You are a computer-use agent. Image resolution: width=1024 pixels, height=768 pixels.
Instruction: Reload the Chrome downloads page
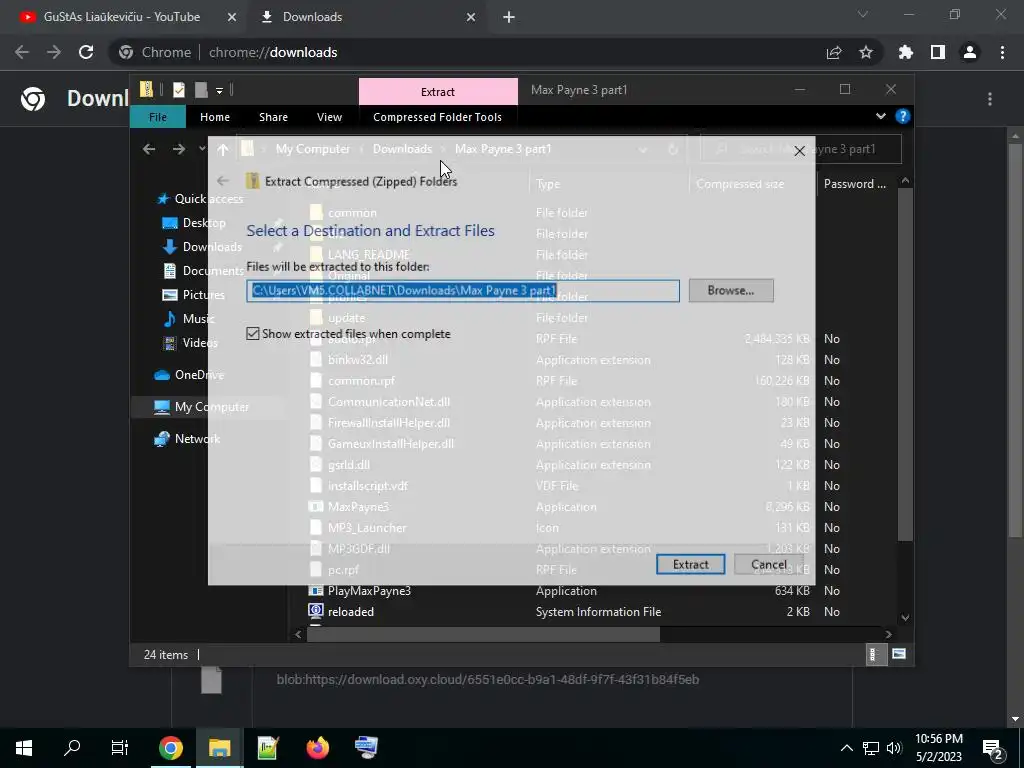pos(86,52)
